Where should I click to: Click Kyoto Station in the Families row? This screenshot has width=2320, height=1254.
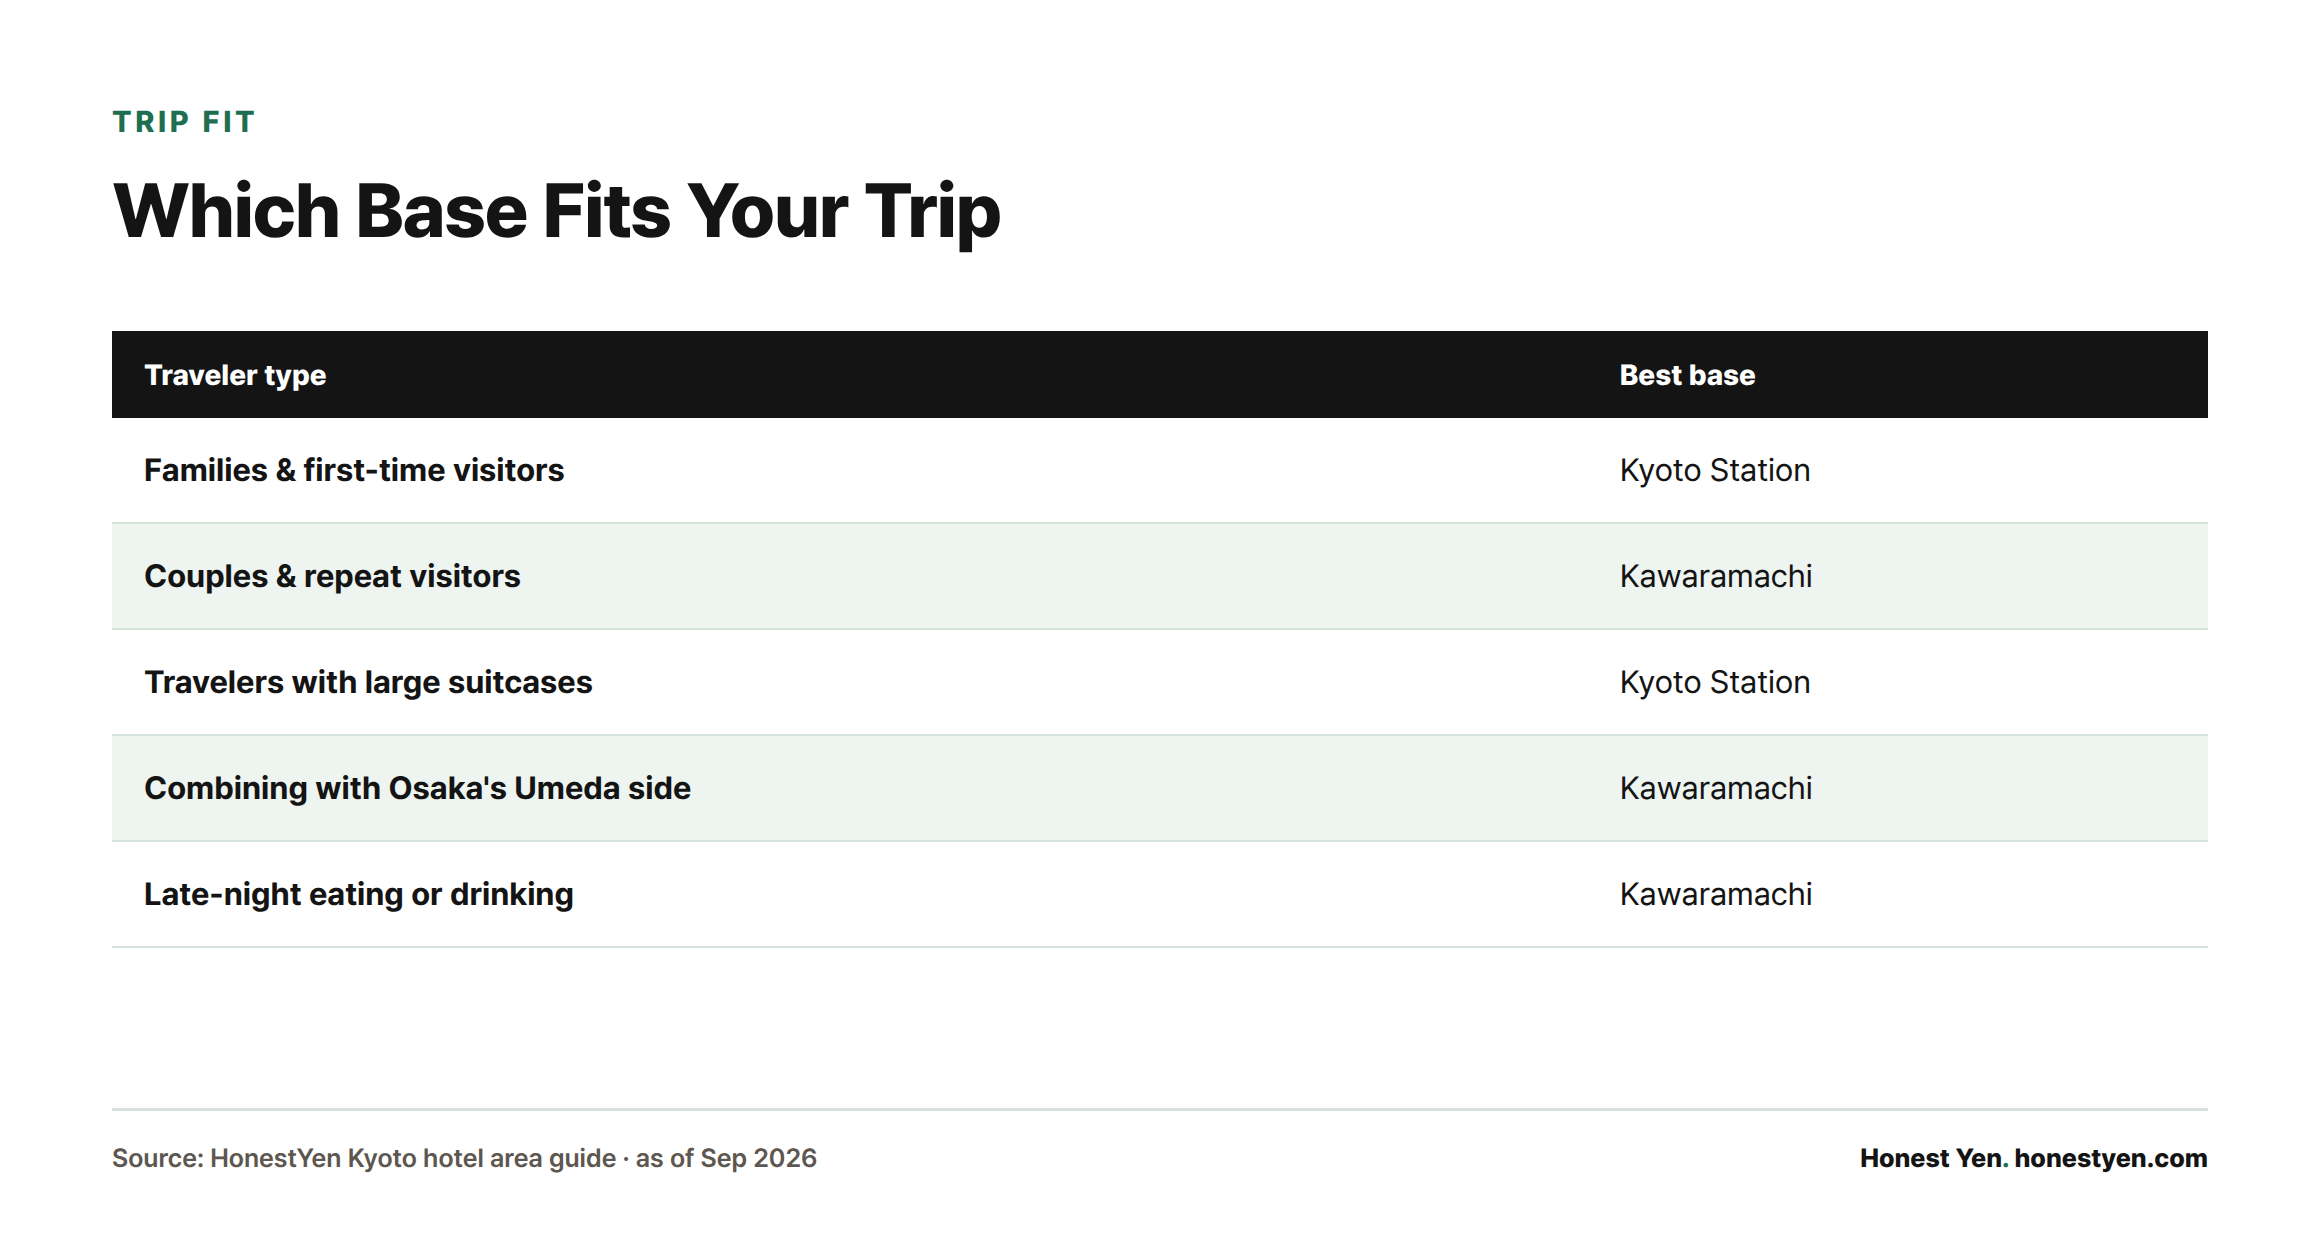(x=1715, y=470)
